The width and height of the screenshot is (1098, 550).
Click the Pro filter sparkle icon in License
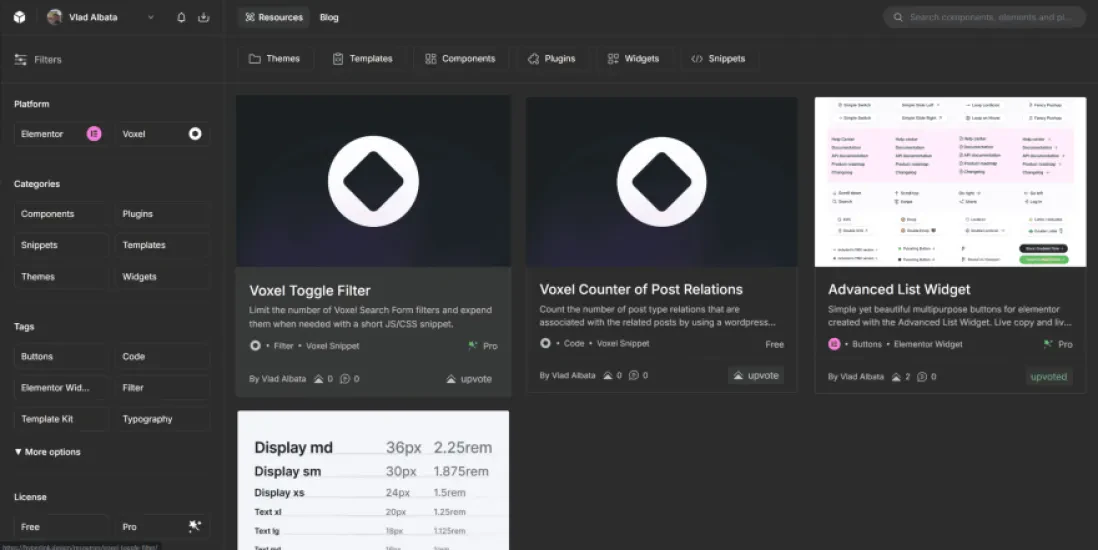(x=195, y=526)
